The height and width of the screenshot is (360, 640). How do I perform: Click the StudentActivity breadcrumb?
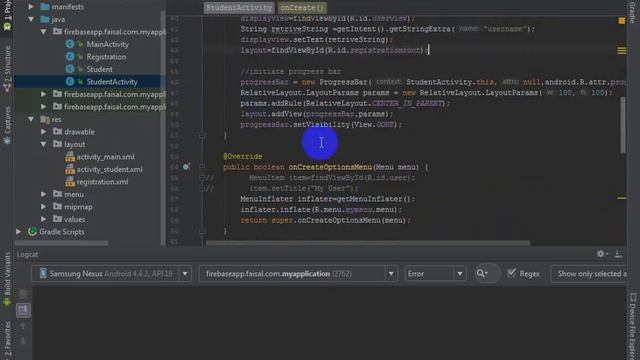pos(239,8)
